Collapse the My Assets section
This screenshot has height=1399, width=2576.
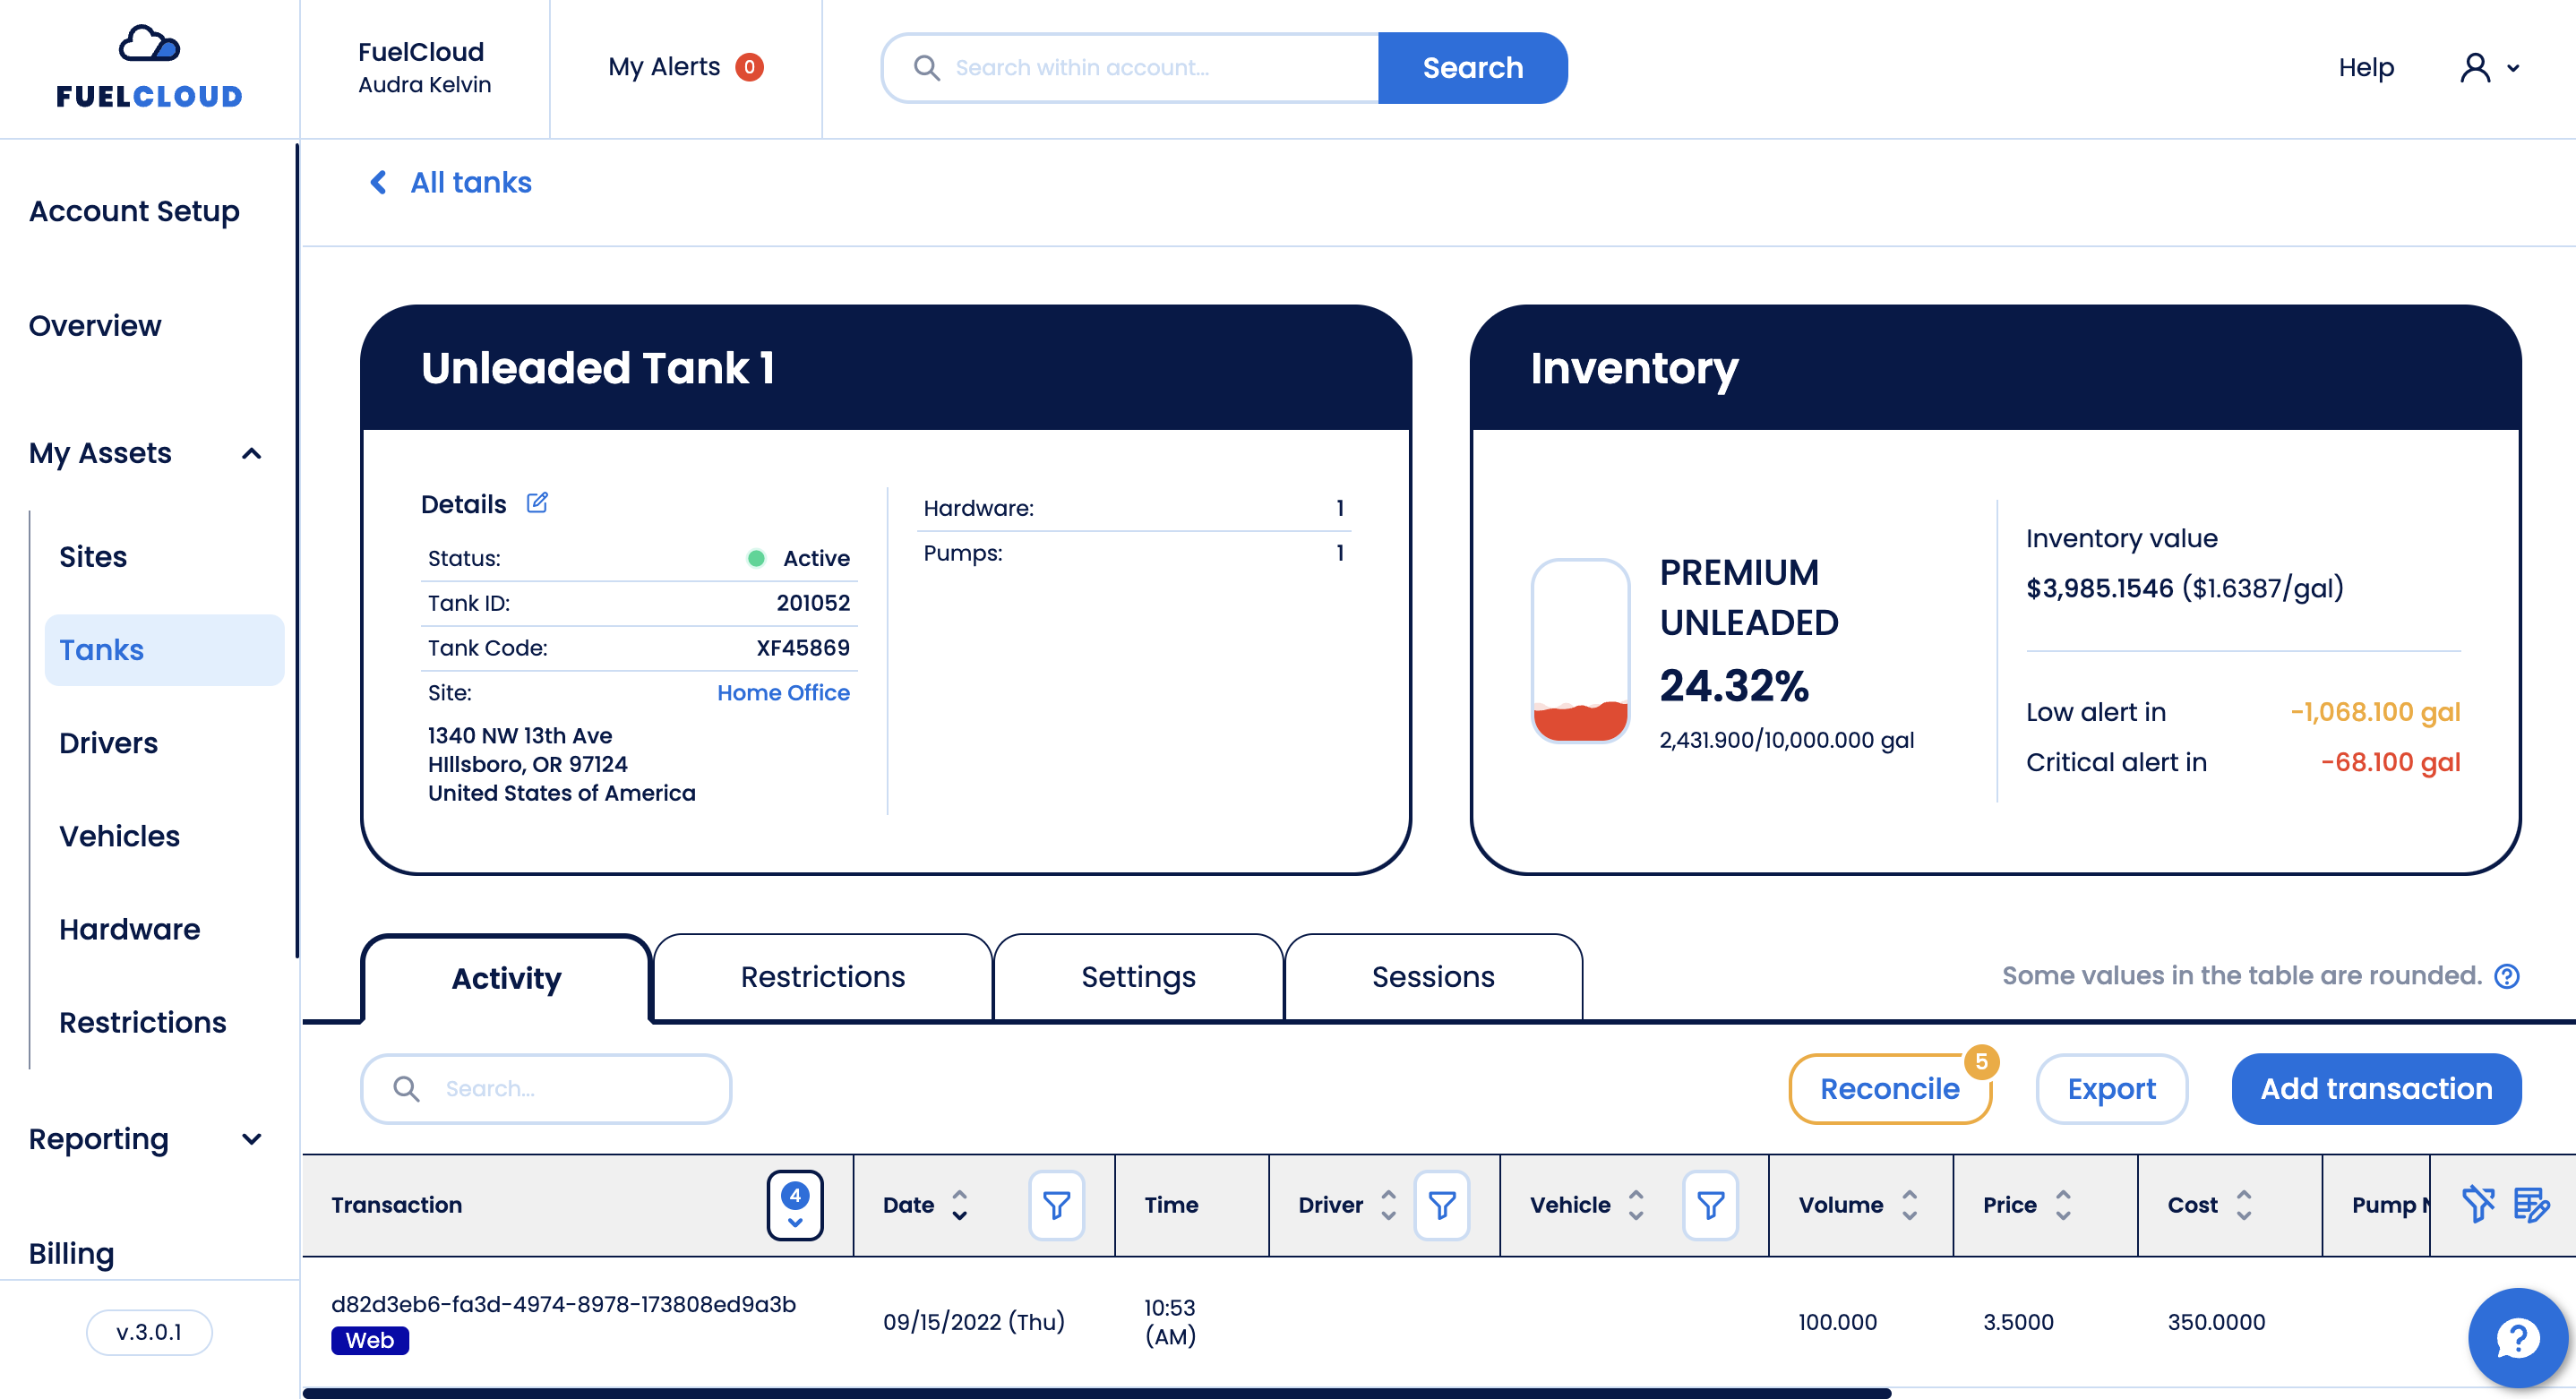pyautogui.click(x=252, y=454)
